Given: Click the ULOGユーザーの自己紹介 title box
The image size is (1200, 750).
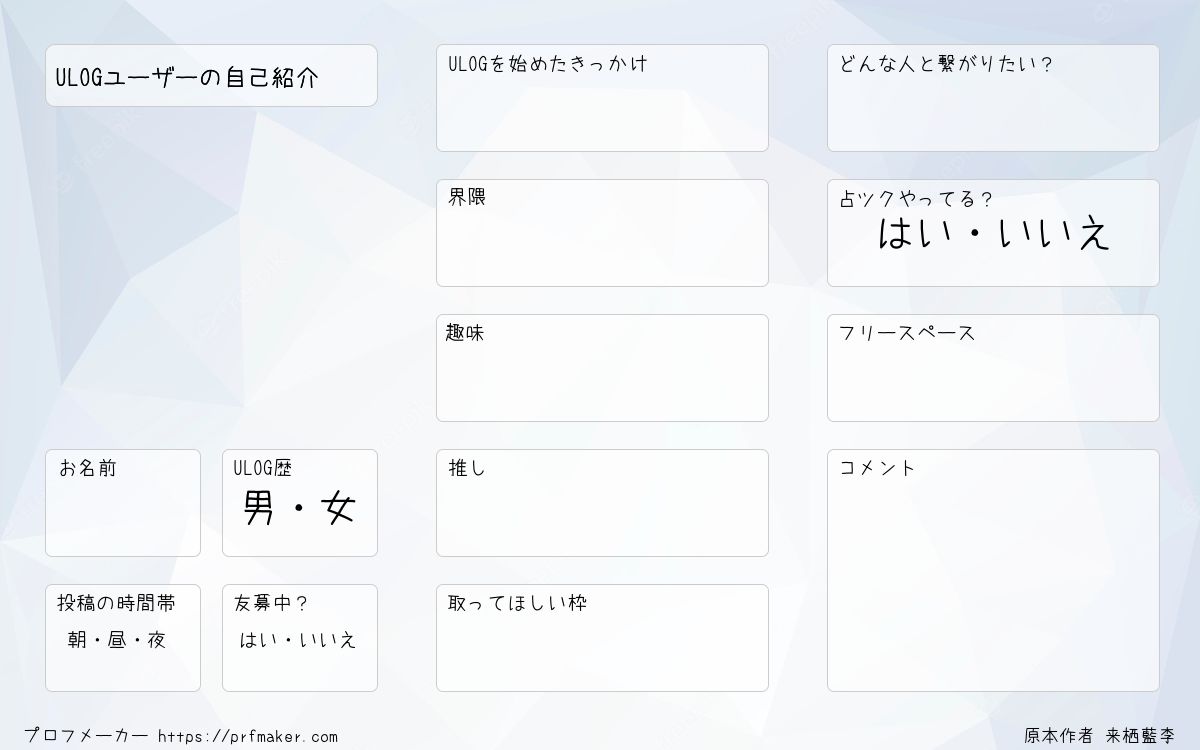Looking at the screenshot, I should tap(211, 75).
